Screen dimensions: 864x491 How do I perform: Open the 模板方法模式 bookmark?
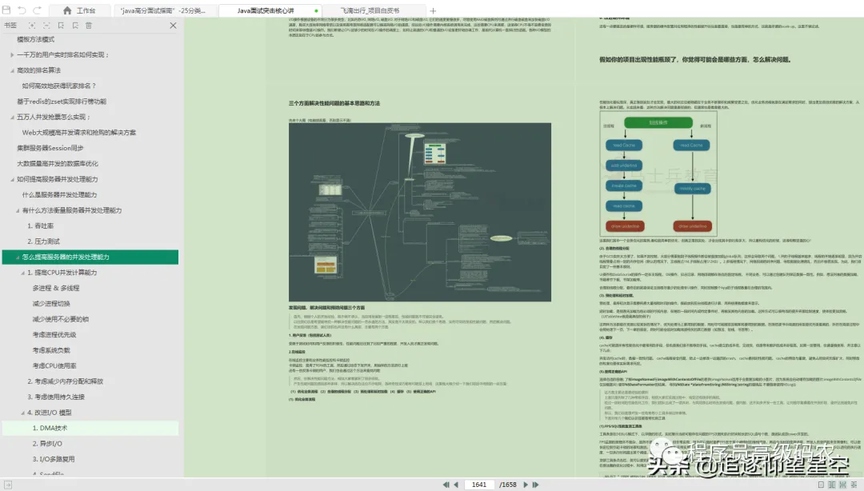(36, 39)
